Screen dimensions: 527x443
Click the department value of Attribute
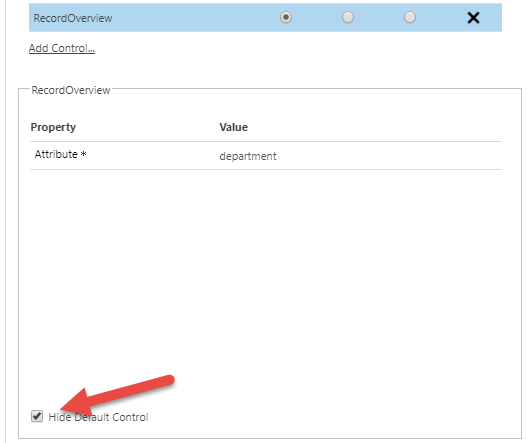point(248,156)
